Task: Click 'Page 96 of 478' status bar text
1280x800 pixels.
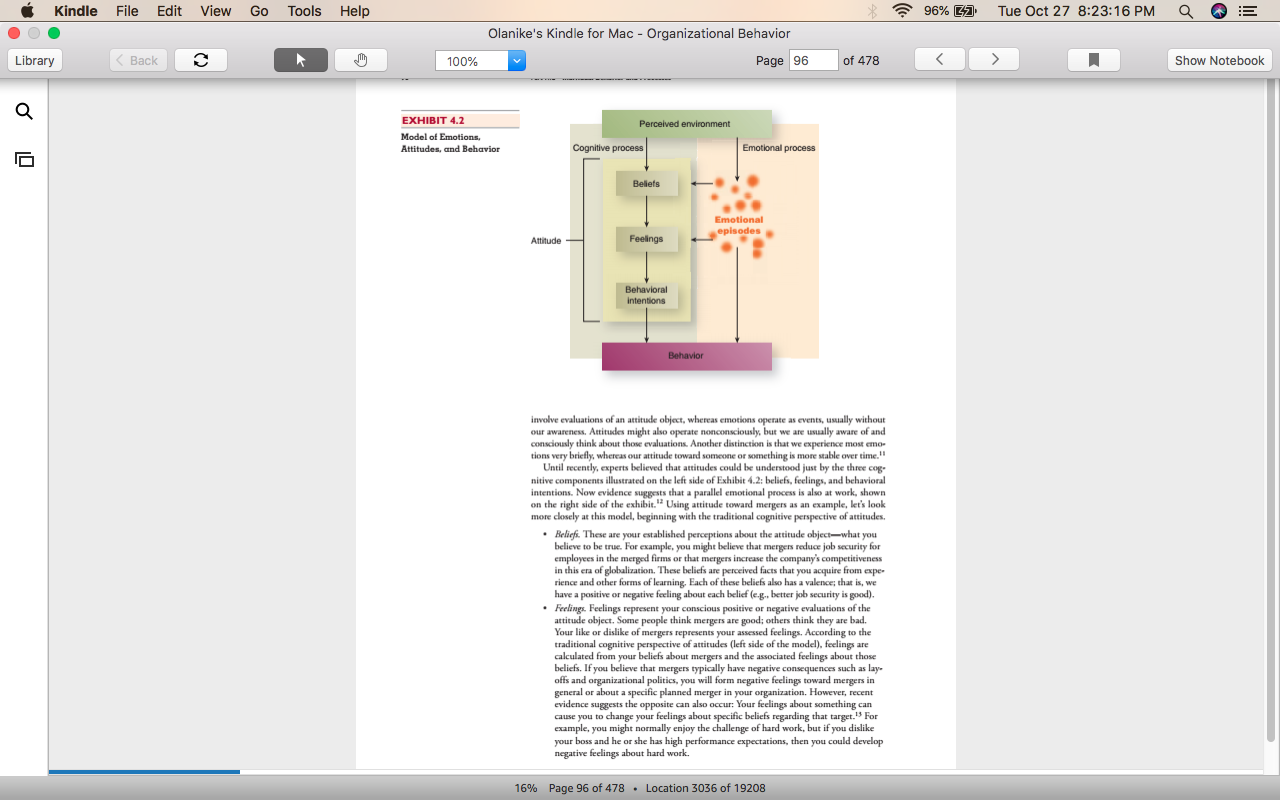Action: tap(587, 788)
